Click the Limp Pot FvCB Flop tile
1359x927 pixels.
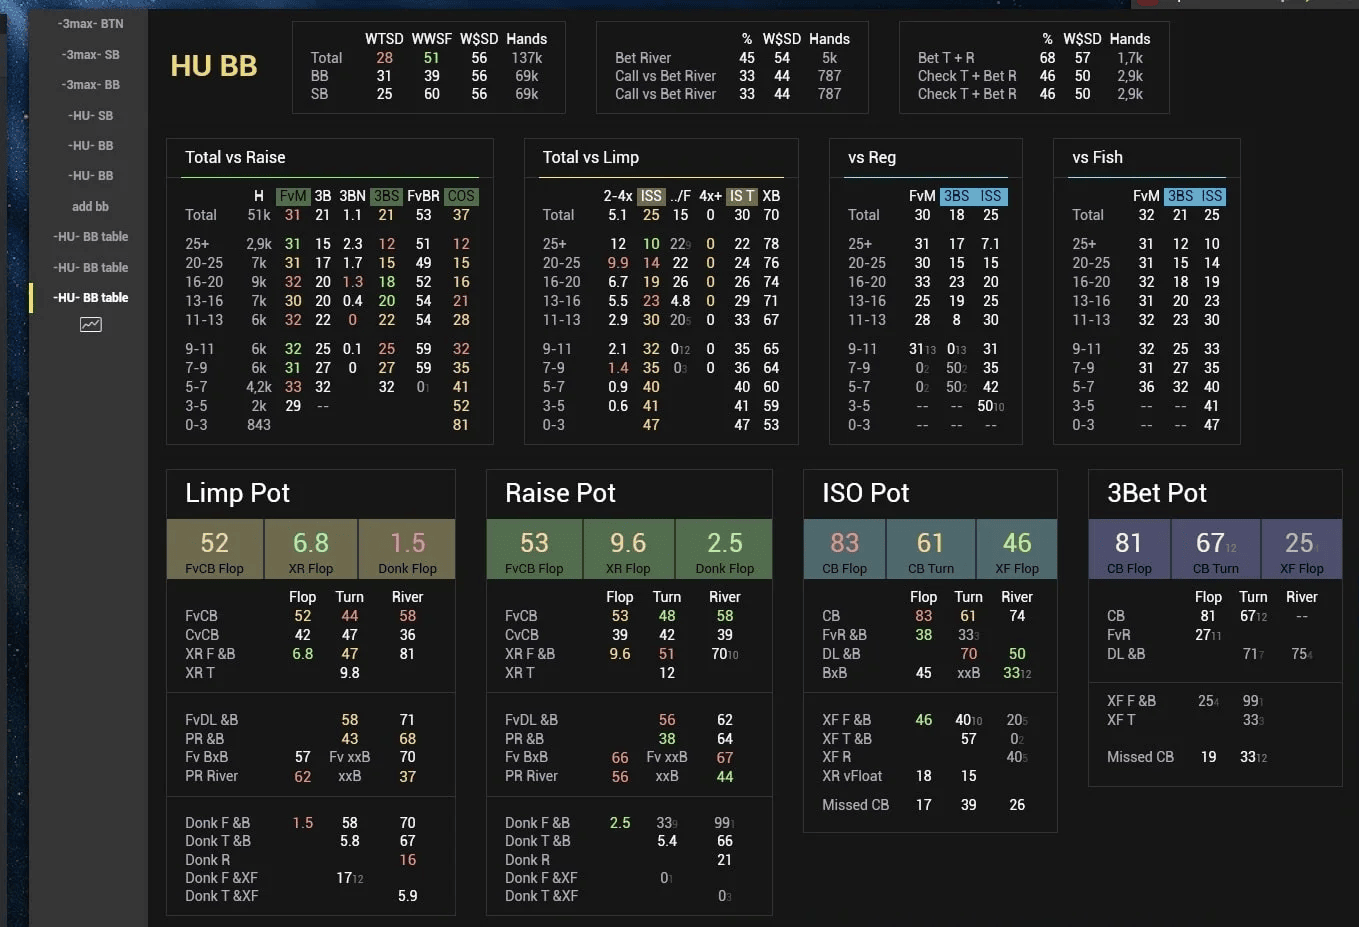click(x=214, y=549)
